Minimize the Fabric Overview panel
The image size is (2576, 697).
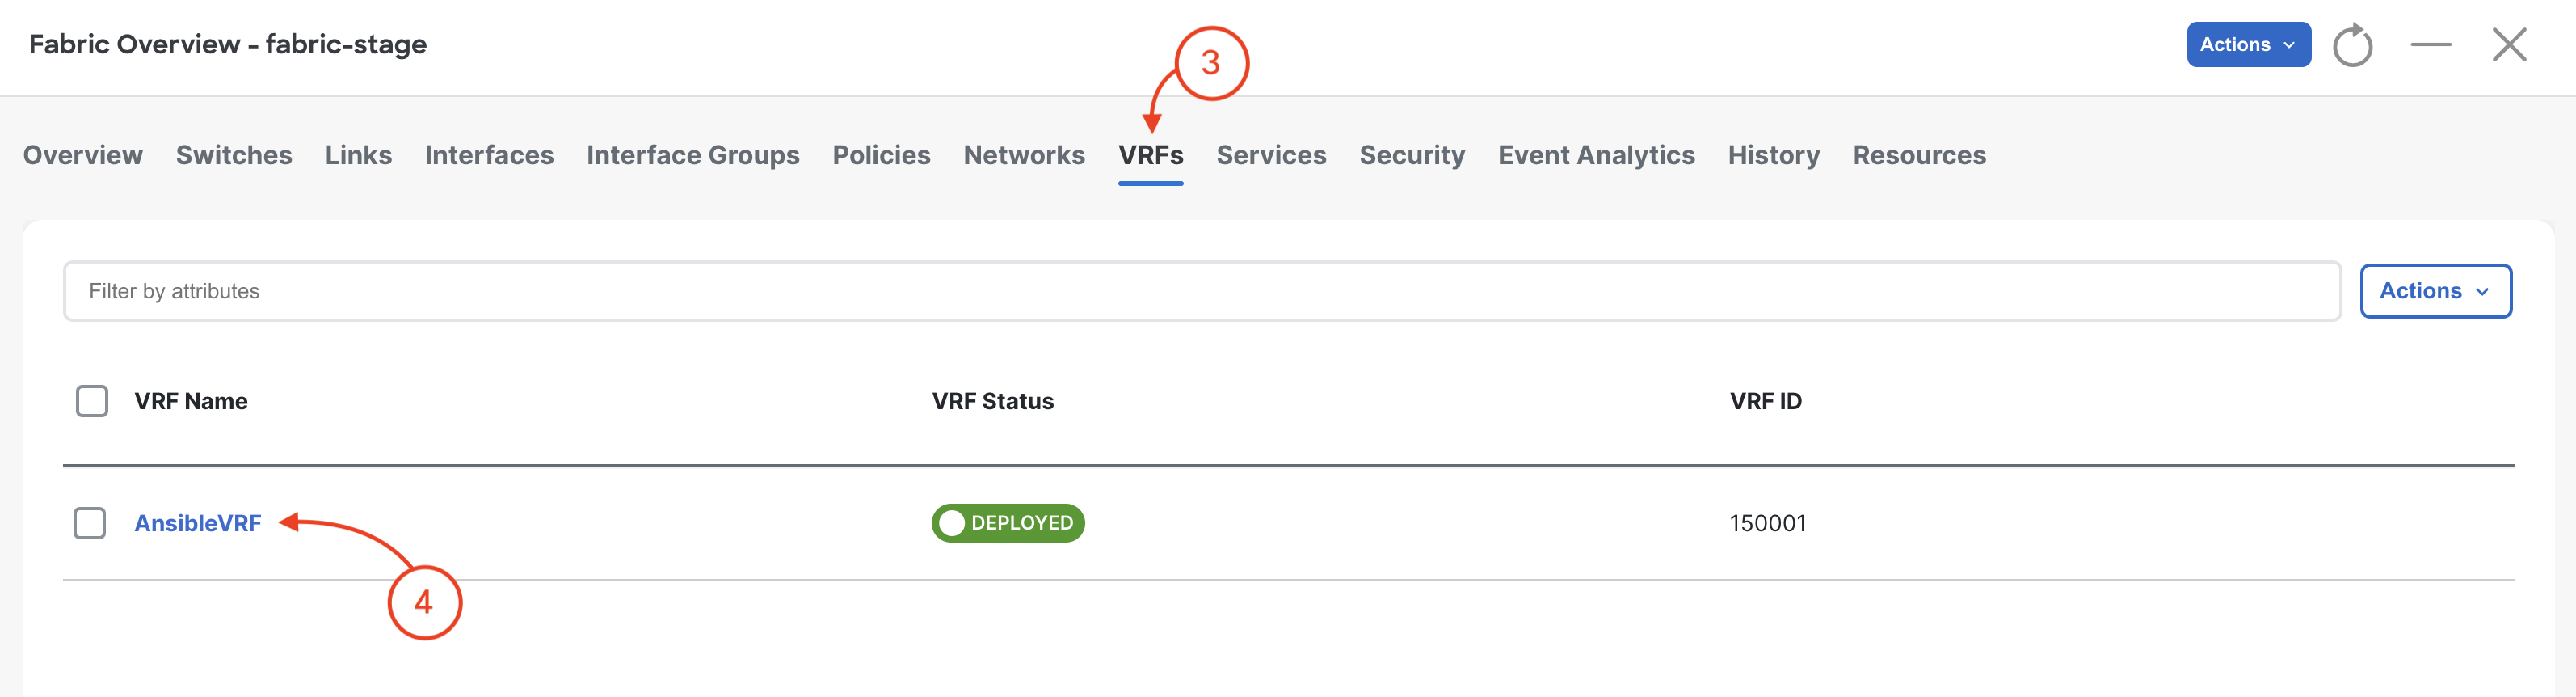[2430, 45]
